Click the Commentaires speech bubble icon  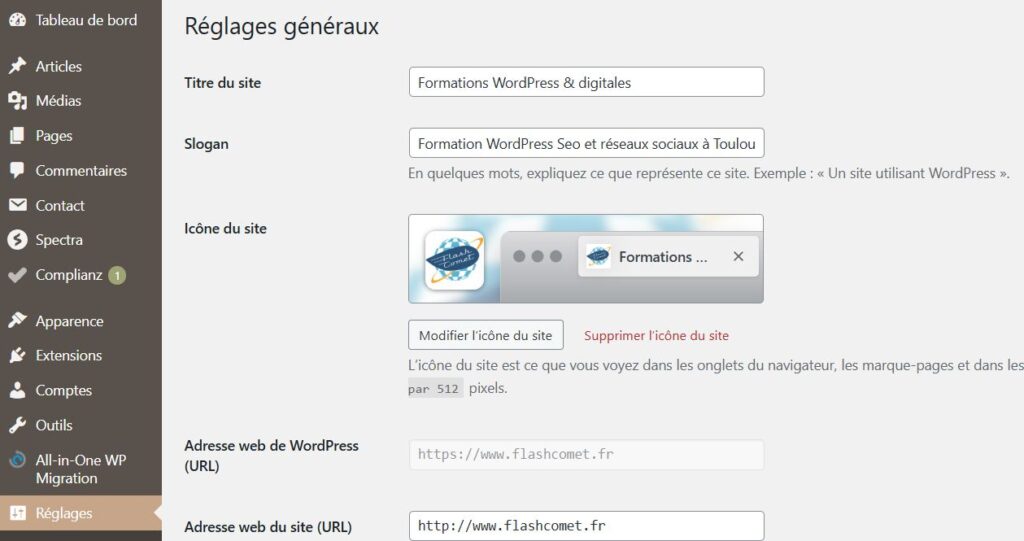point(17,171)
